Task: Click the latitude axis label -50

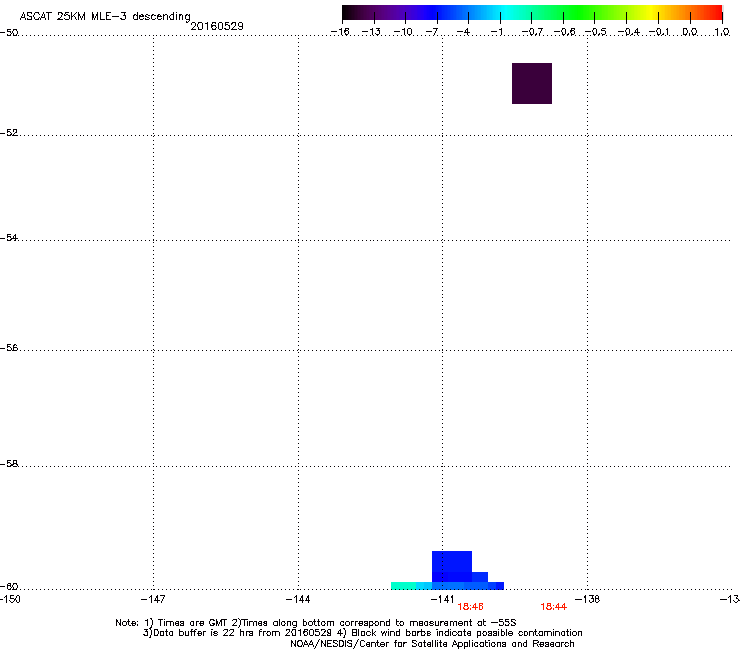Action: click(x=9, y=33)
